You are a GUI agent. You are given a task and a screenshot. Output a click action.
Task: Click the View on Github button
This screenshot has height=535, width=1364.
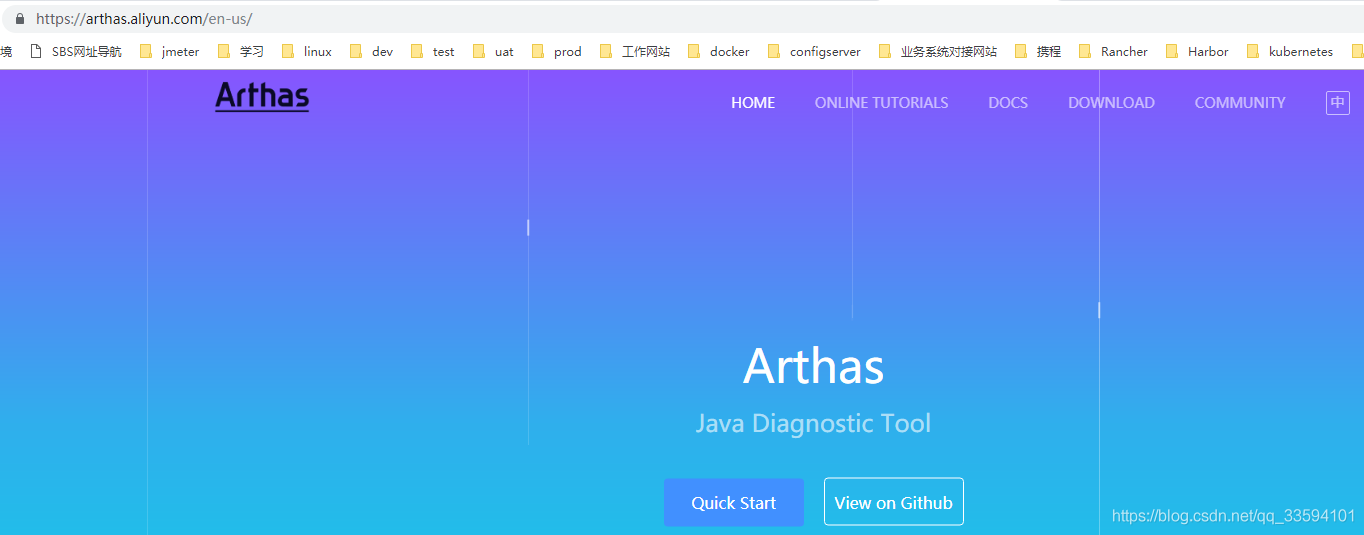pos(894,502)
